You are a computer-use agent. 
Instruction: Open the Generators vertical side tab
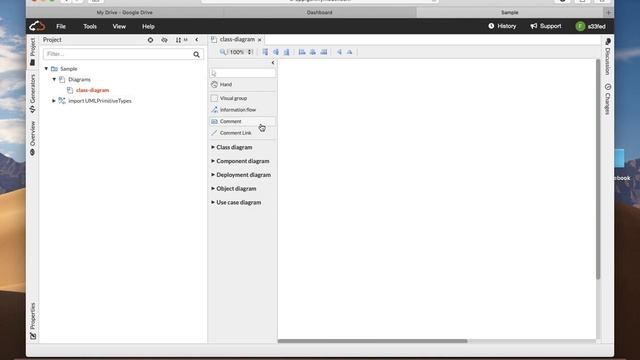[x=32, y=93]
